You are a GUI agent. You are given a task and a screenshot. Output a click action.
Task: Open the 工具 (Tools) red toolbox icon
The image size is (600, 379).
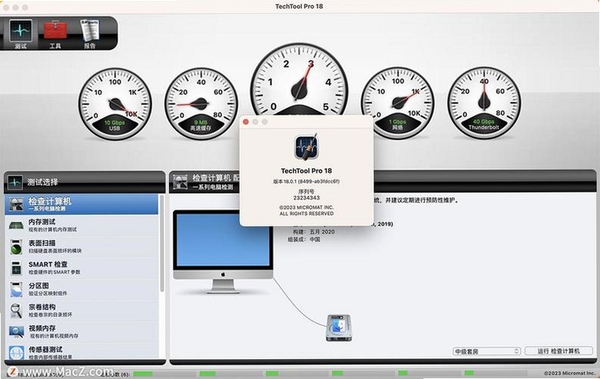[x=55, y=34]
